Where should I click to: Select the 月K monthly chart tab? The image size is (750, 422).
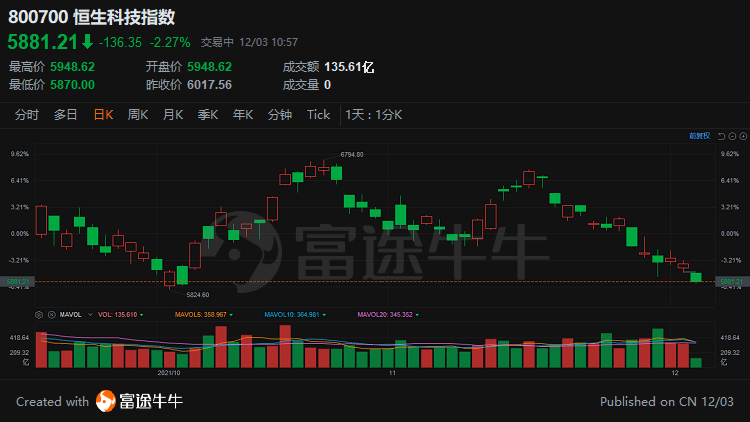click(x=173, y=115)
